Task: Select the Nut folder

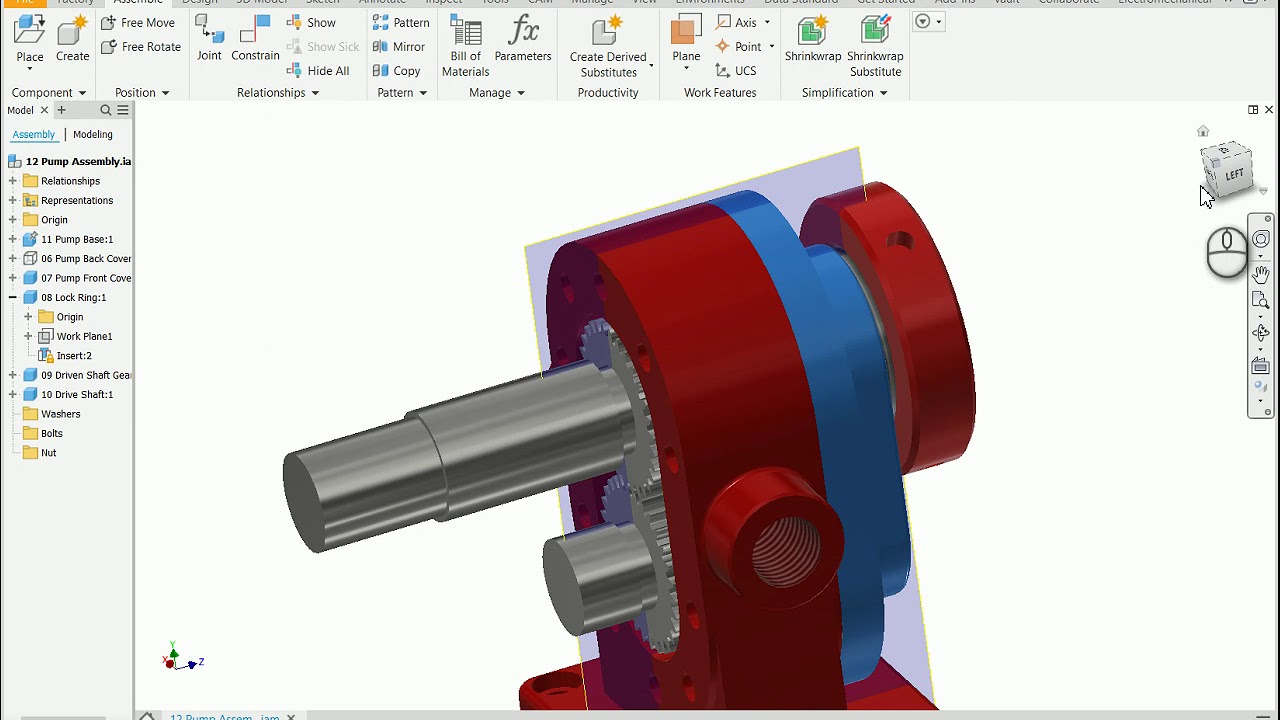Action: pos(40,452)
